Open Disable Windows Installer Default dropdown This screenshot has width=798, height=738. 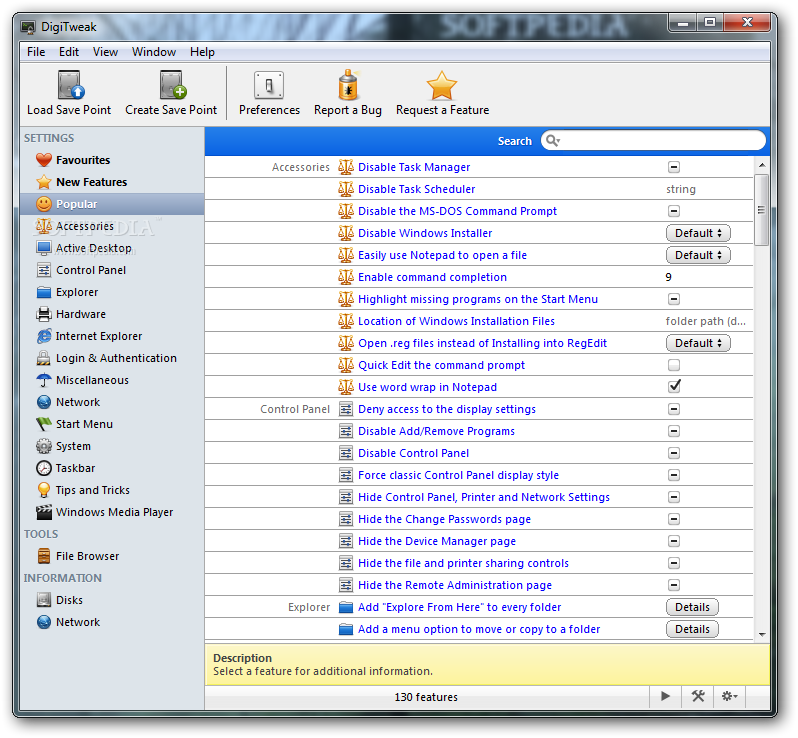(698, 233)
